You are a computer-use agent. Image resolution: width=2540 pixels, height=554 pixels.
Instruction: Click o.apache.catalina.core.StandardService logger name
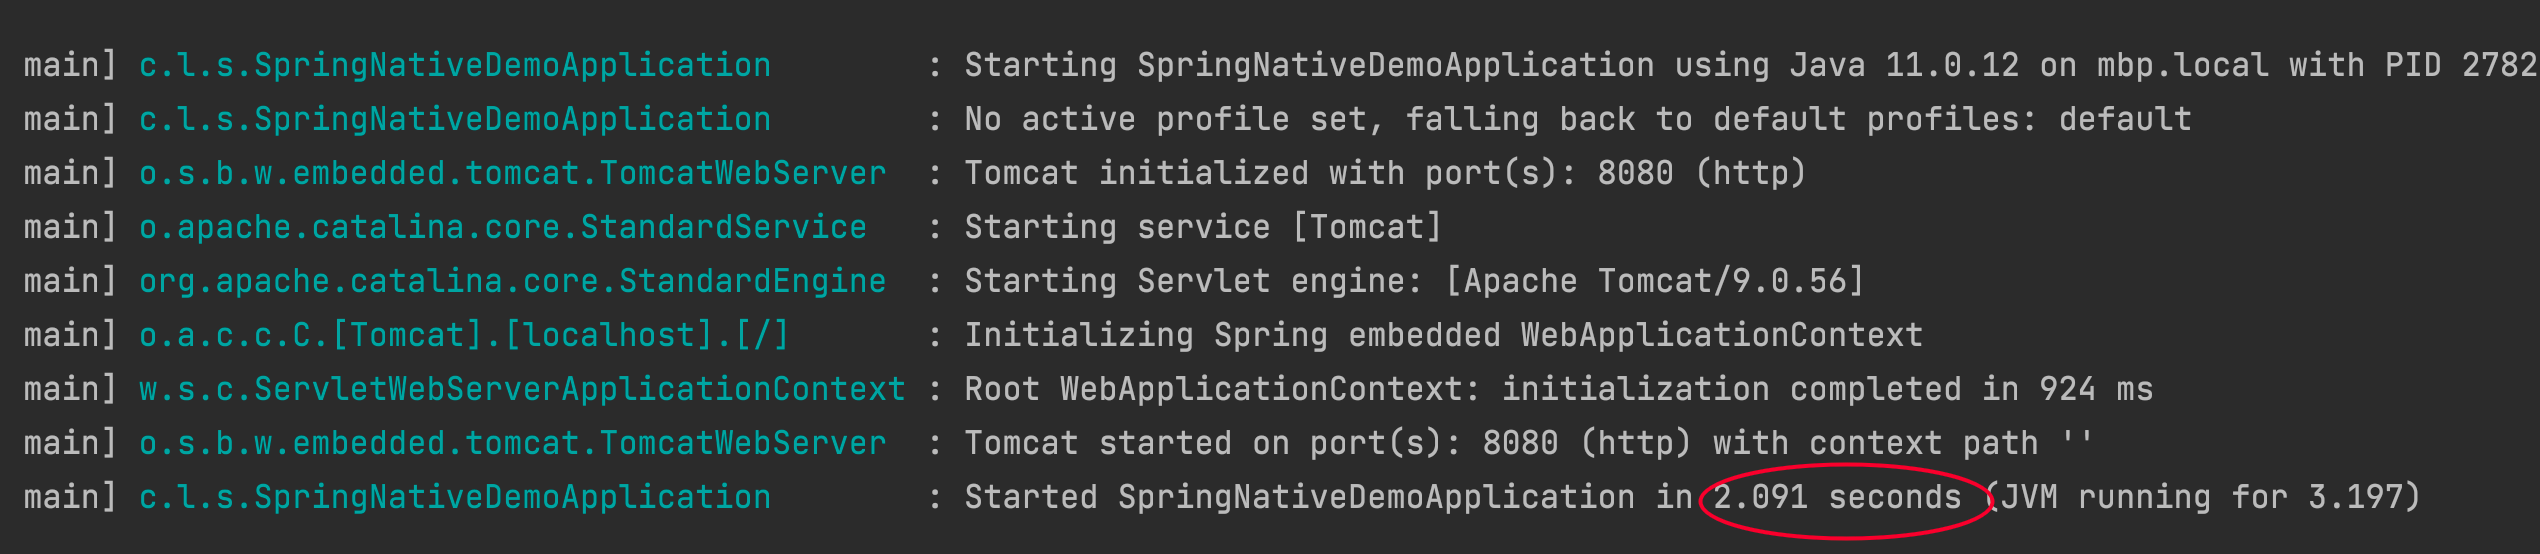(x=503, y=227)
